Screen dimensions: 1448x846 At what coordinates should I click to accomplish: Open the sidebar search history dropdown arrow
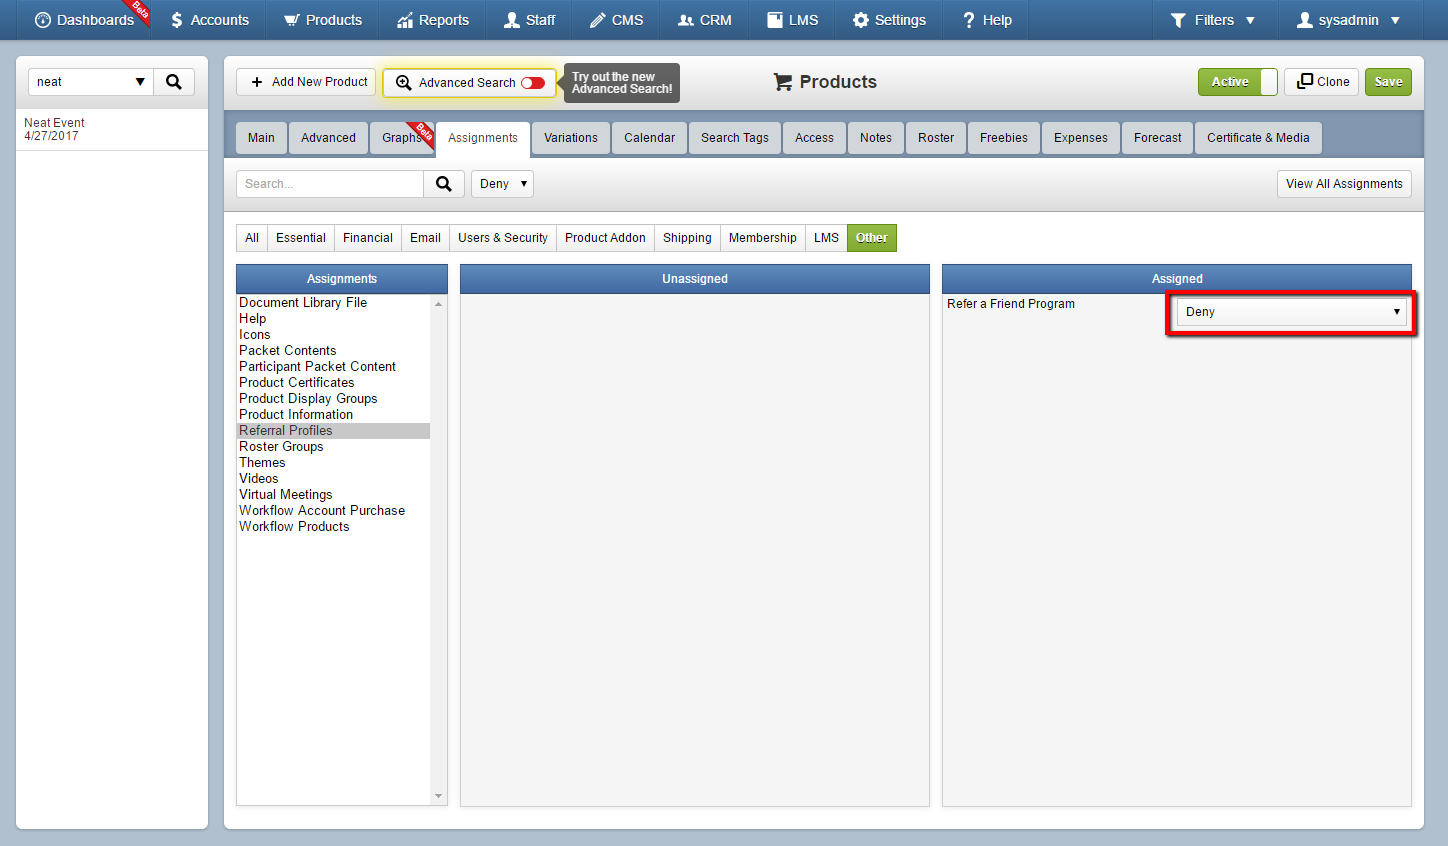pos(140,82)
